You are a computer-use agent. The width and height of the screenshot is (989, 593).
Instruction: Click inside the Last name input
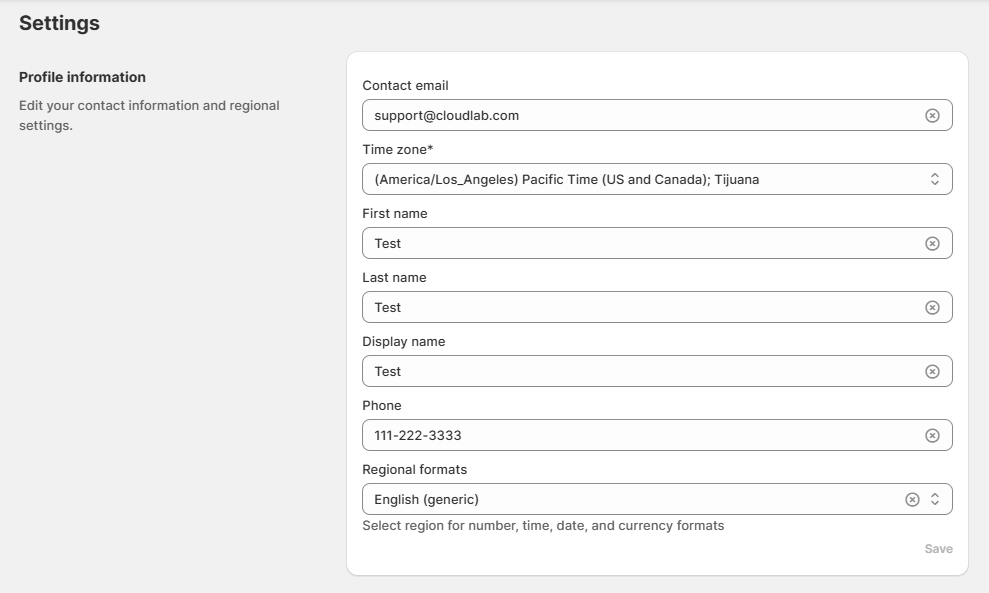[640, 307]
